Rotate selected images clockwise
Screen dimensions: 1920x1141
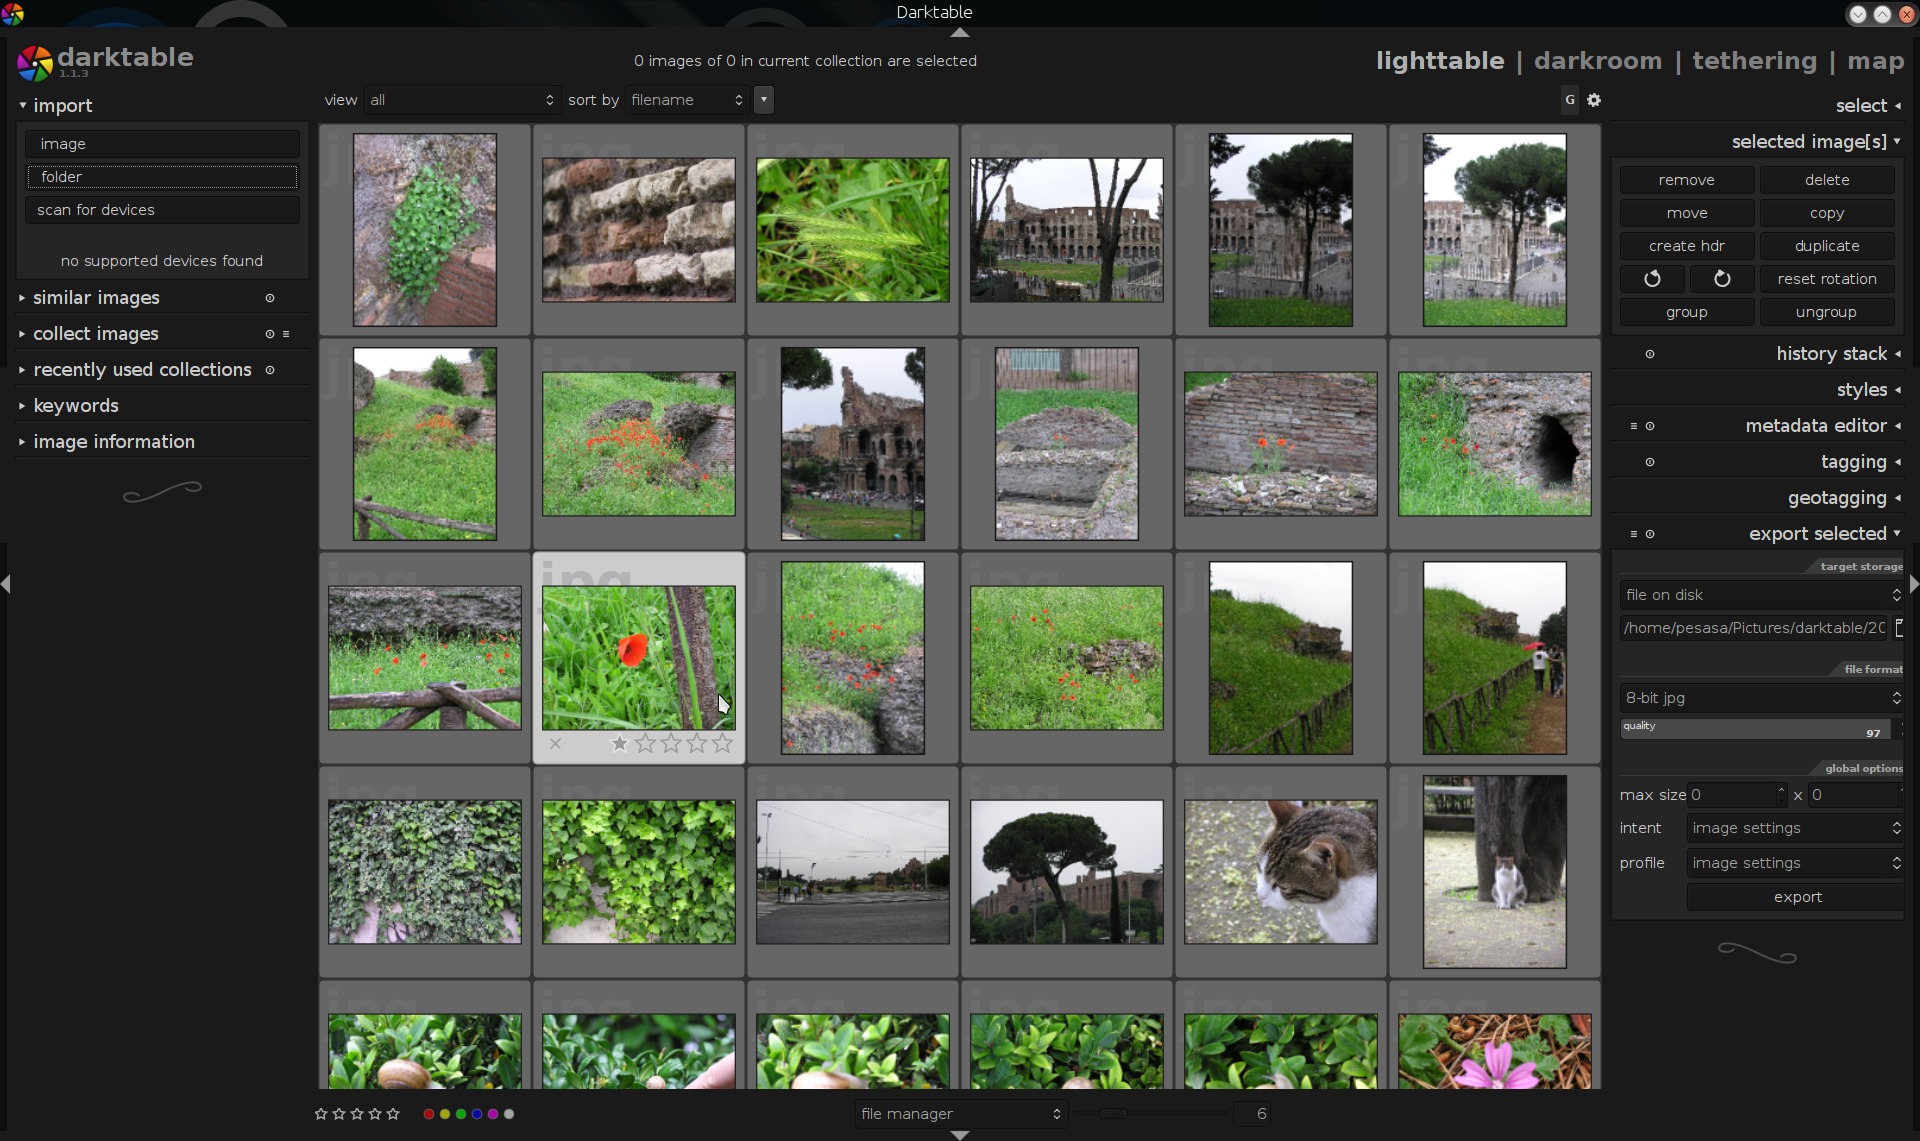pos(1721,279)
